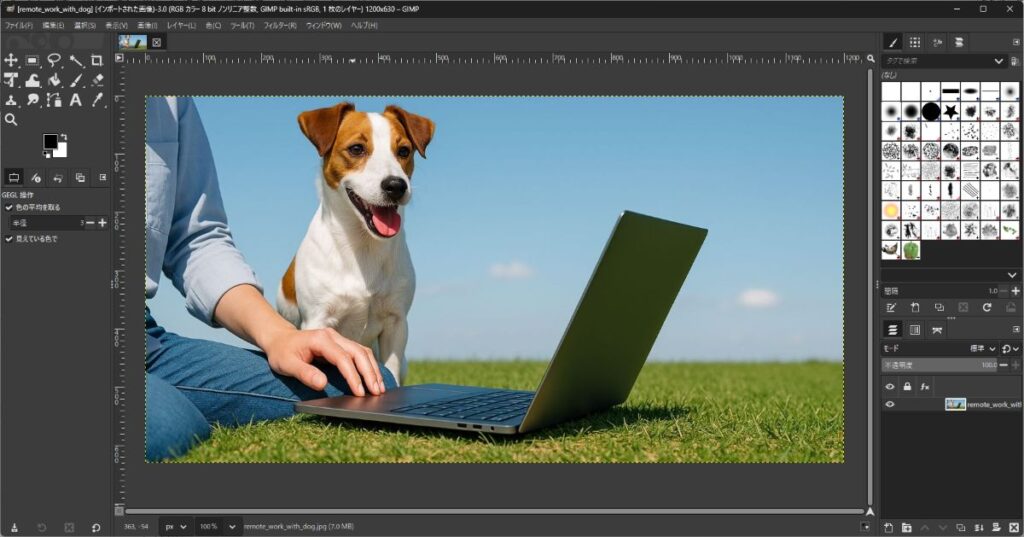Toggle the 色の平均を取る checkbox

[9, 207]
